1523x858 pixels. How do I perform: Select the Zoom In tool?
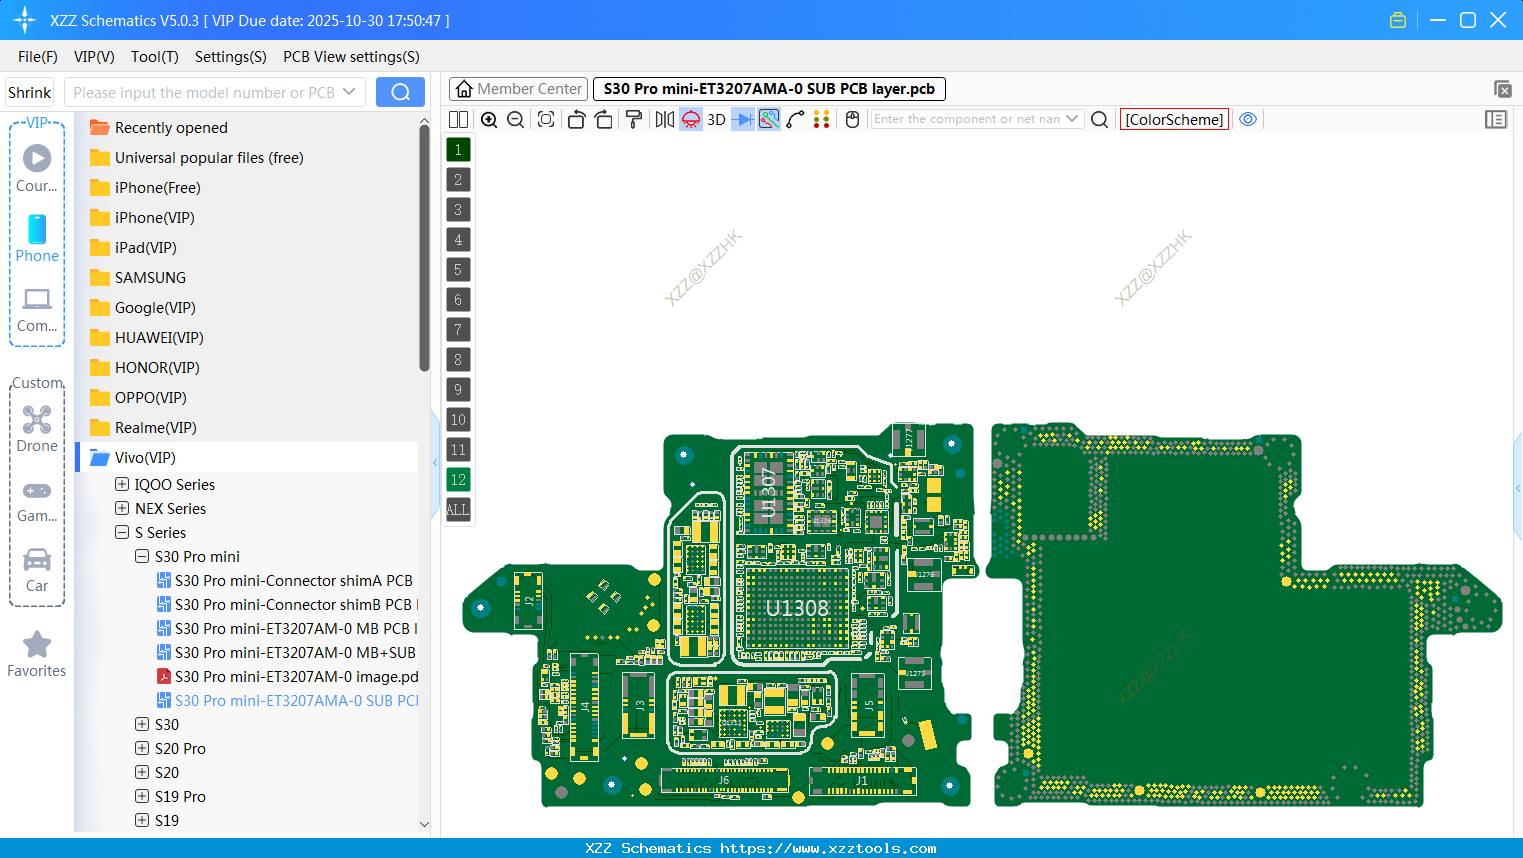pyautogui.click(x=489, y=119)
